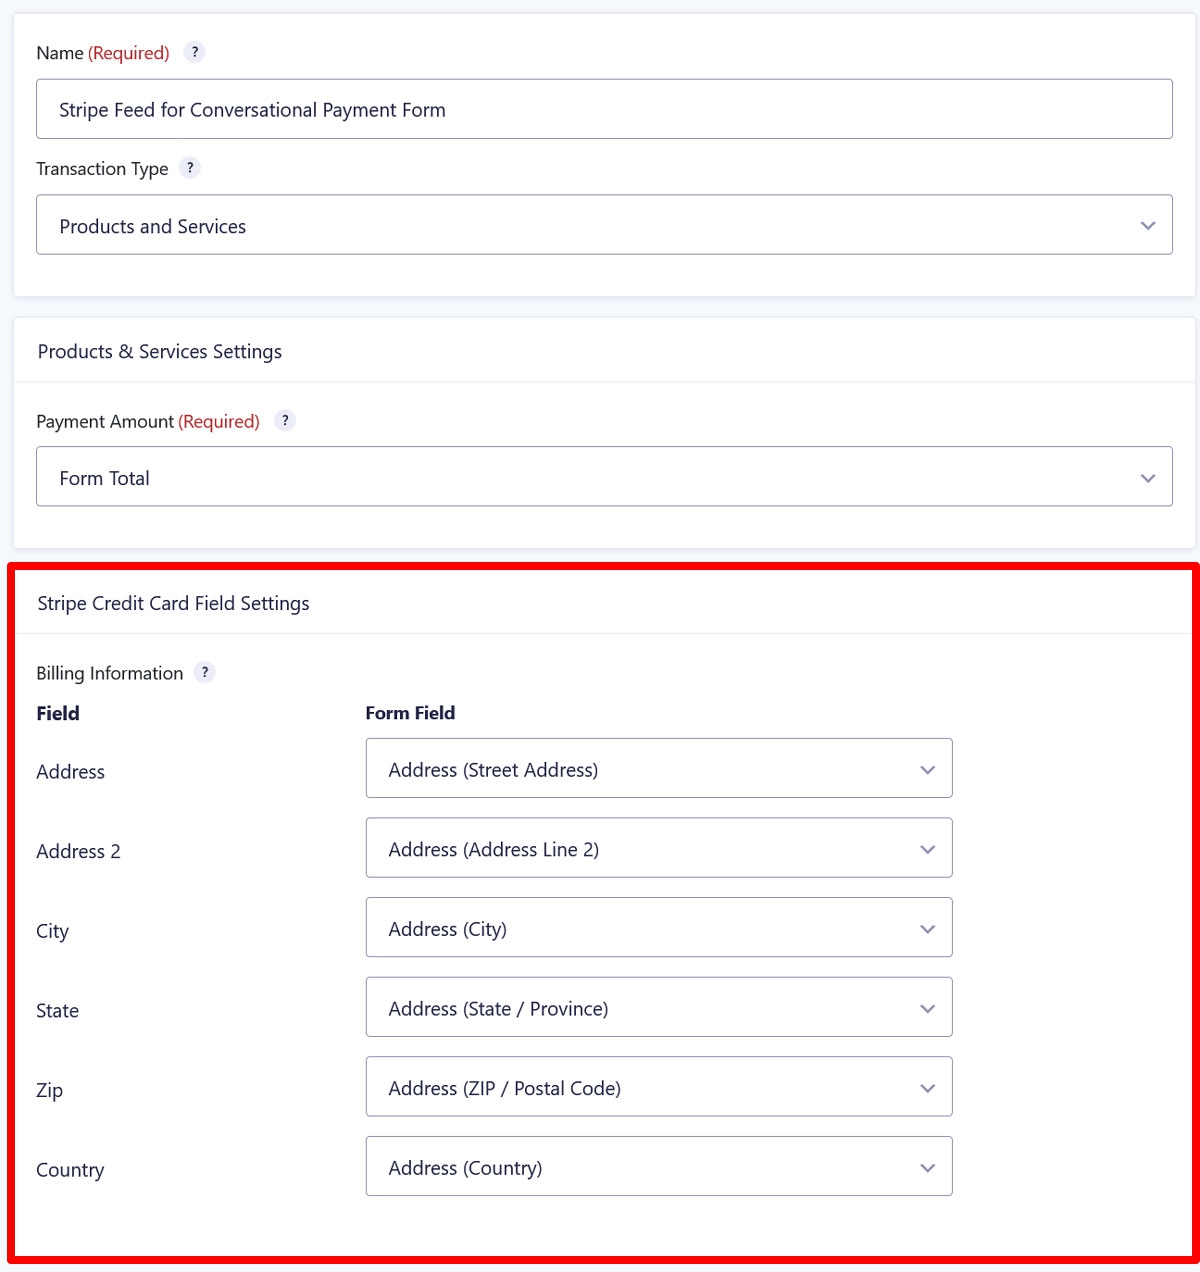
Task: Click the Billing Information label
Action: (x=110, y=673)
